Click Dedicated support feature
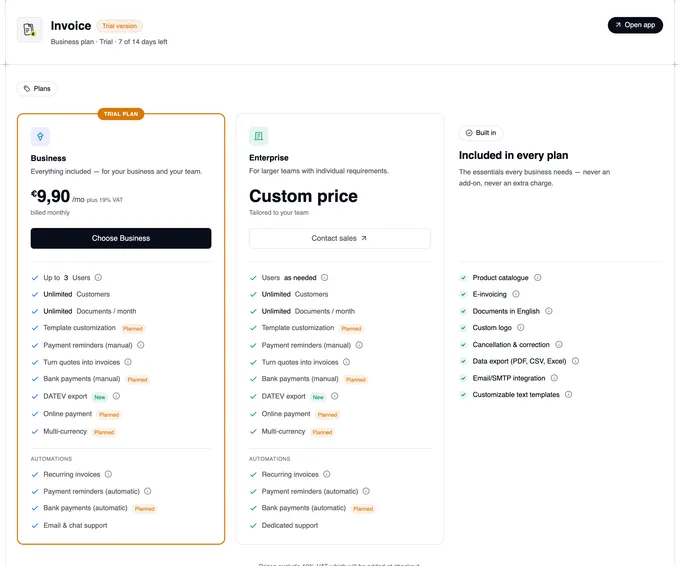The width and height of the screenshot is (680, 566). [x=290, y=525]
